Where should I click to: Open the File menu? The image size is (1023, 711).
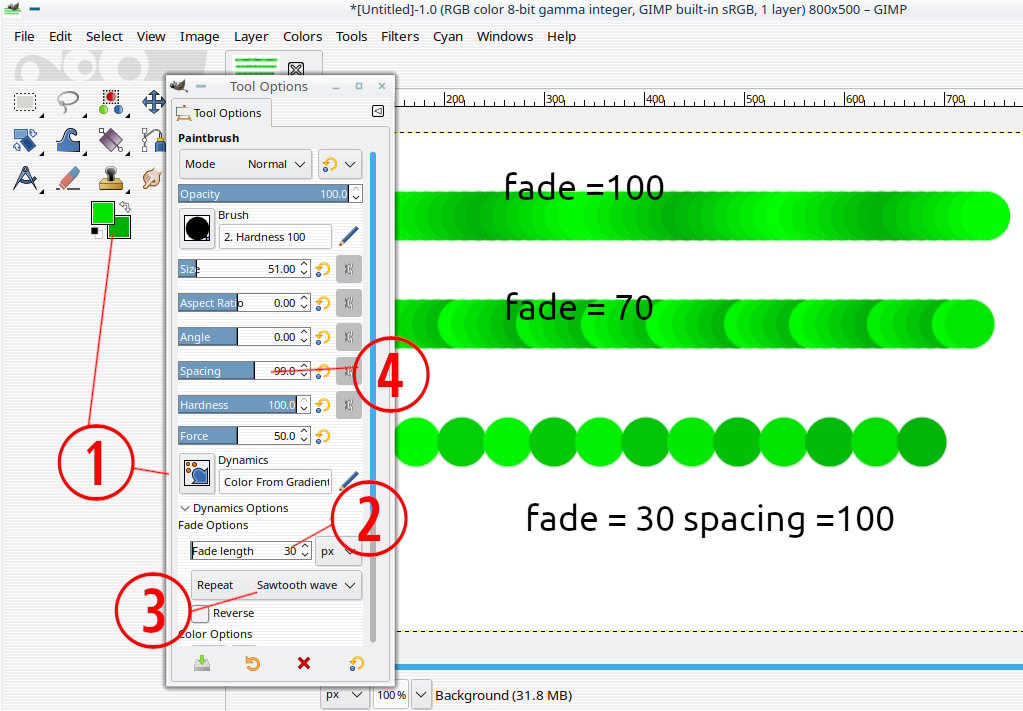click(x=24, y=37)
